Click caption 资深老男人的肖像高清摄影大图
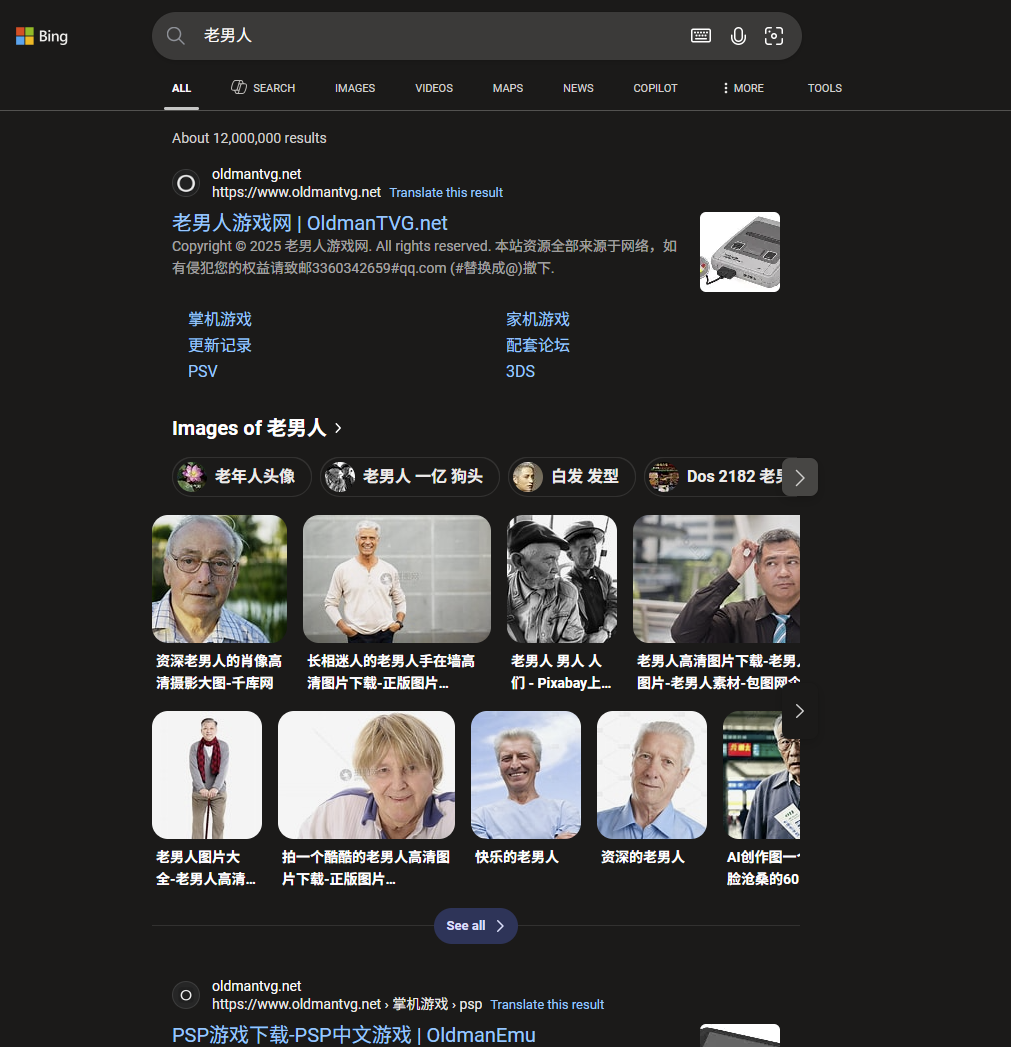 point(219,672)
